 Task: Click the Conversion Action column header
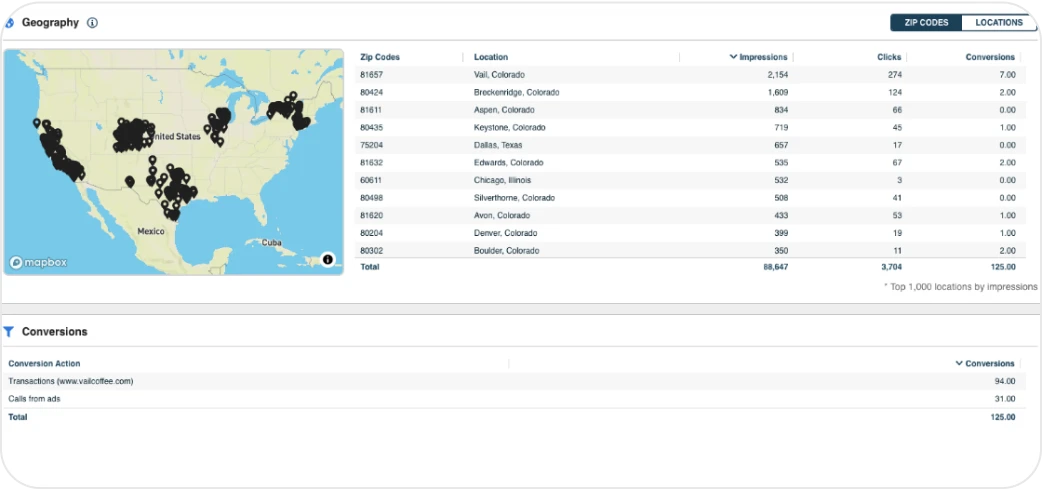pos(45,364)
